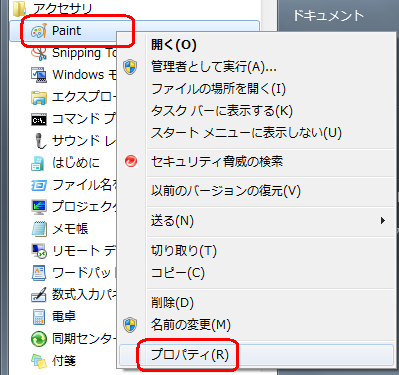
Task: Click the Windows Mobility Center icon
Action: click(x=39, y=75)
